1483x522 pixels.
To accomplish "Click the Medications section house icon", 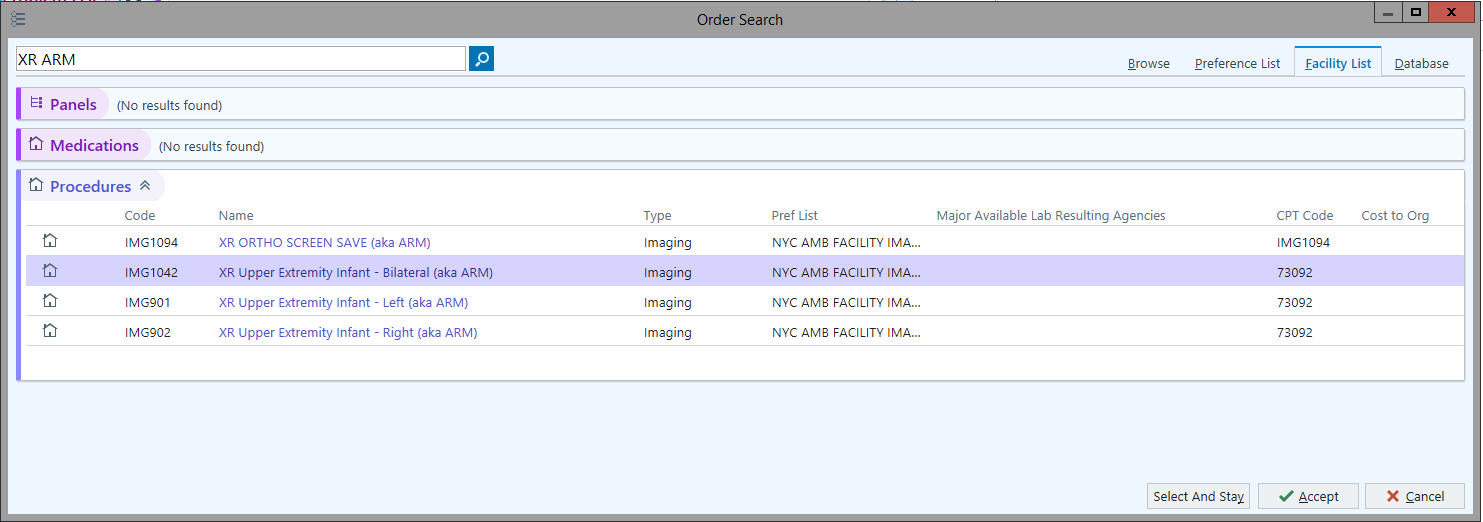I will [x=37, y=145].
